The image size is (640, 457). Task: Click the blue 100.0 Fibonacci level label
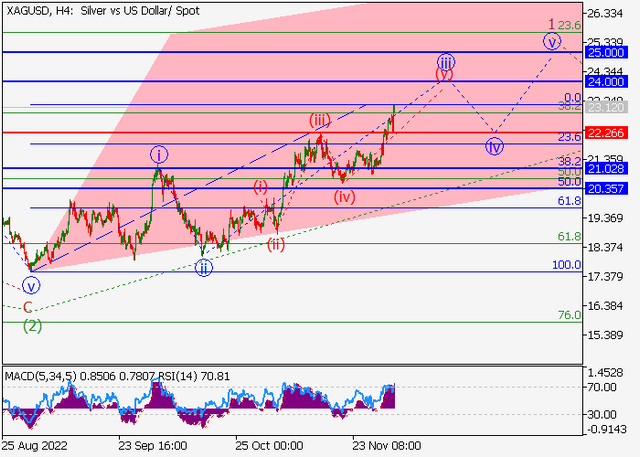coord(567,265)
